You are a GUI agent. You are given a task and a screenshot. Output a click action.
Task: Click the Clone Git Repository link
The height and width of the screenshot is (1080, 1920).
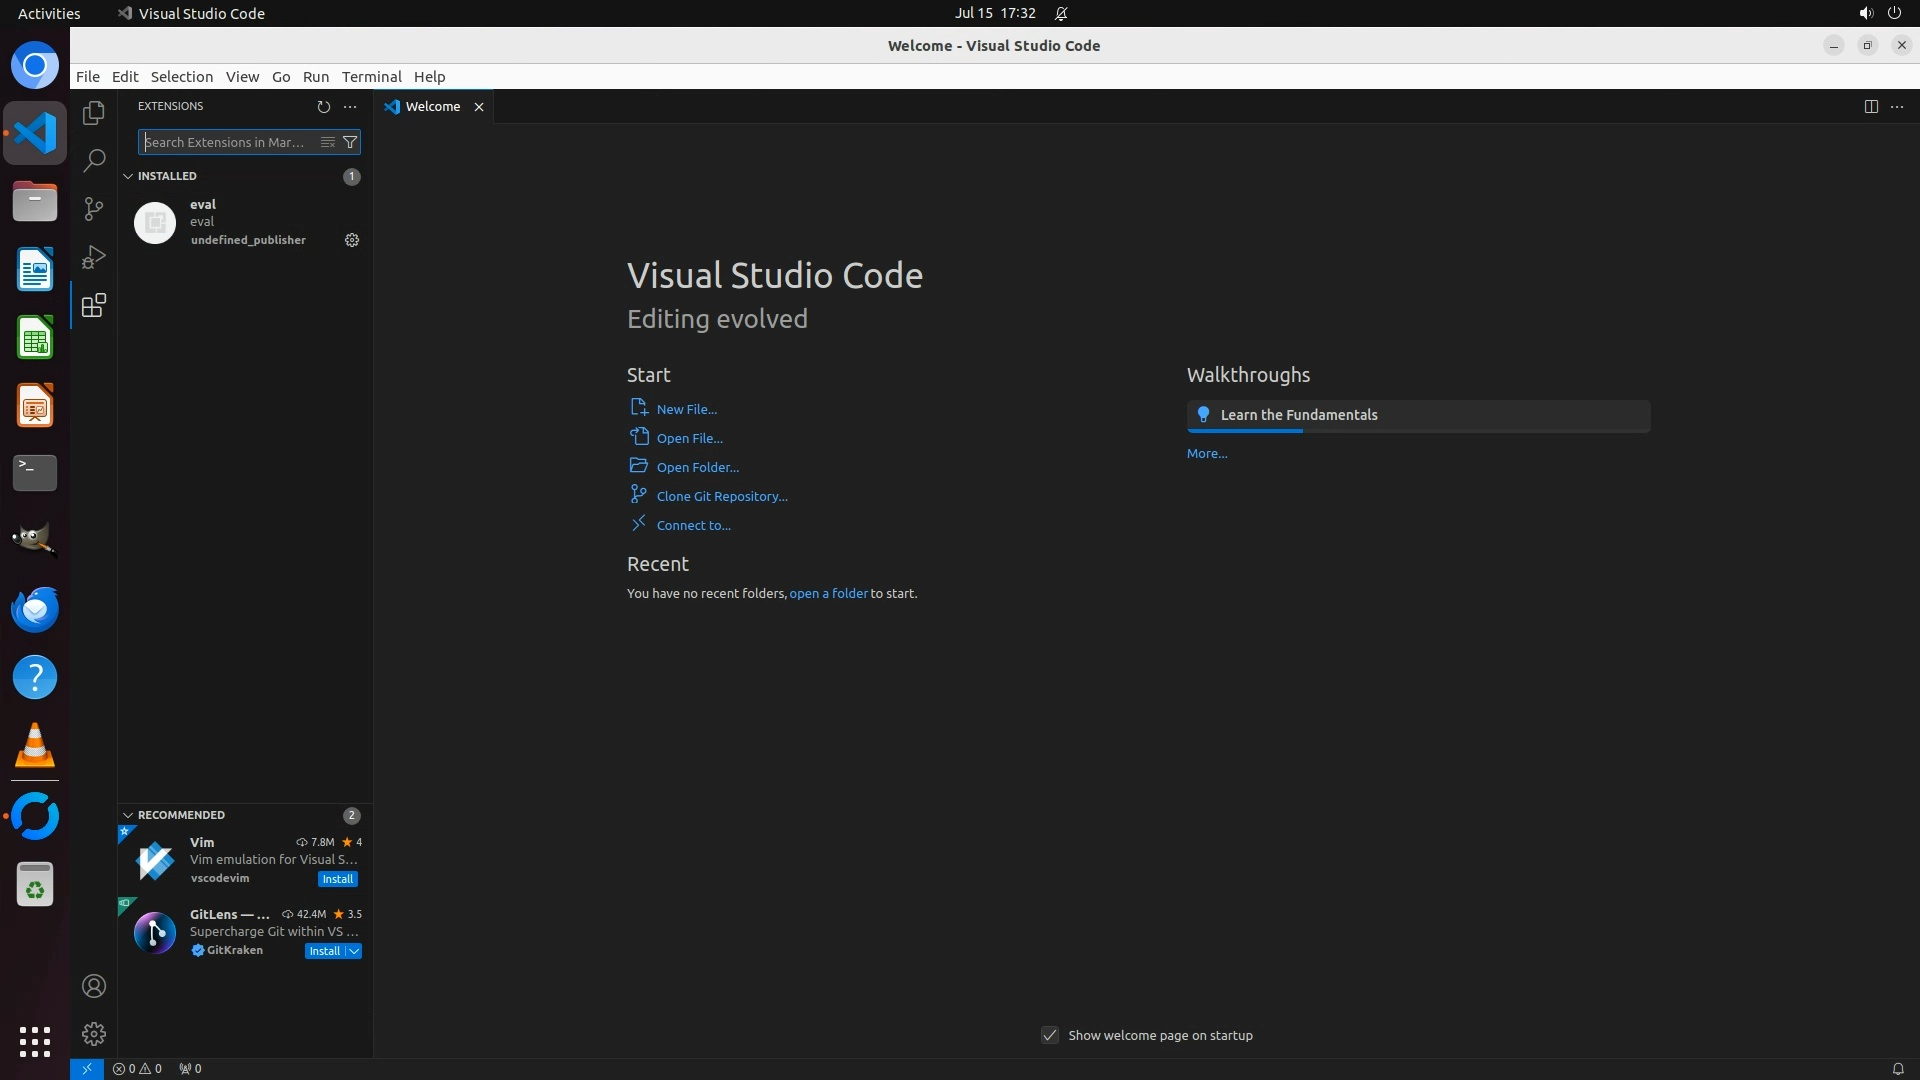[x=721, y=496]
